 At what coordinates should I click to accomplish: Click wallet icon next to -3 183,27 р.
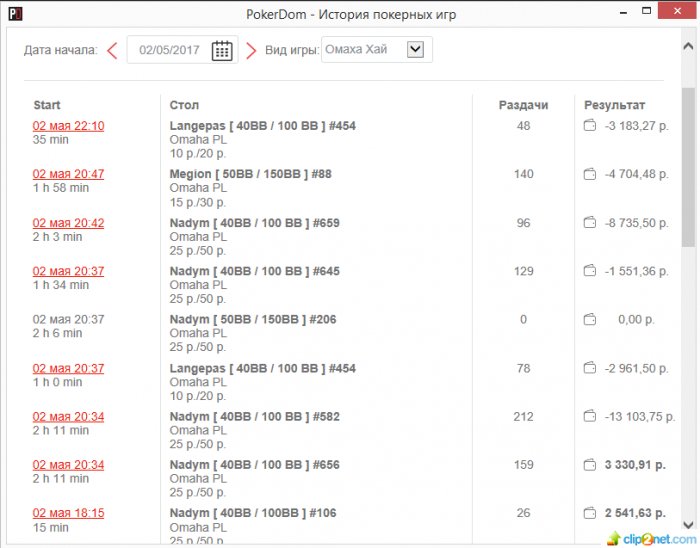(x=590, y=125)
